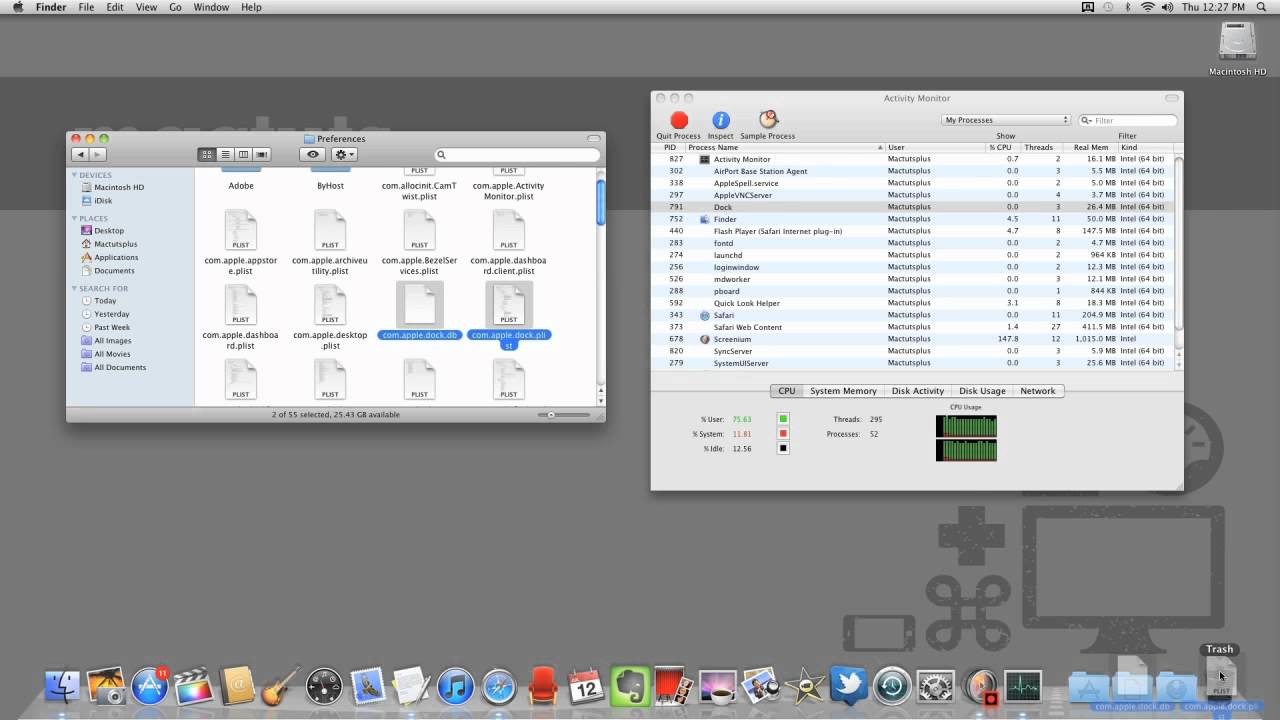Sort processes by the % CPU column

[x=1004, y=147]
